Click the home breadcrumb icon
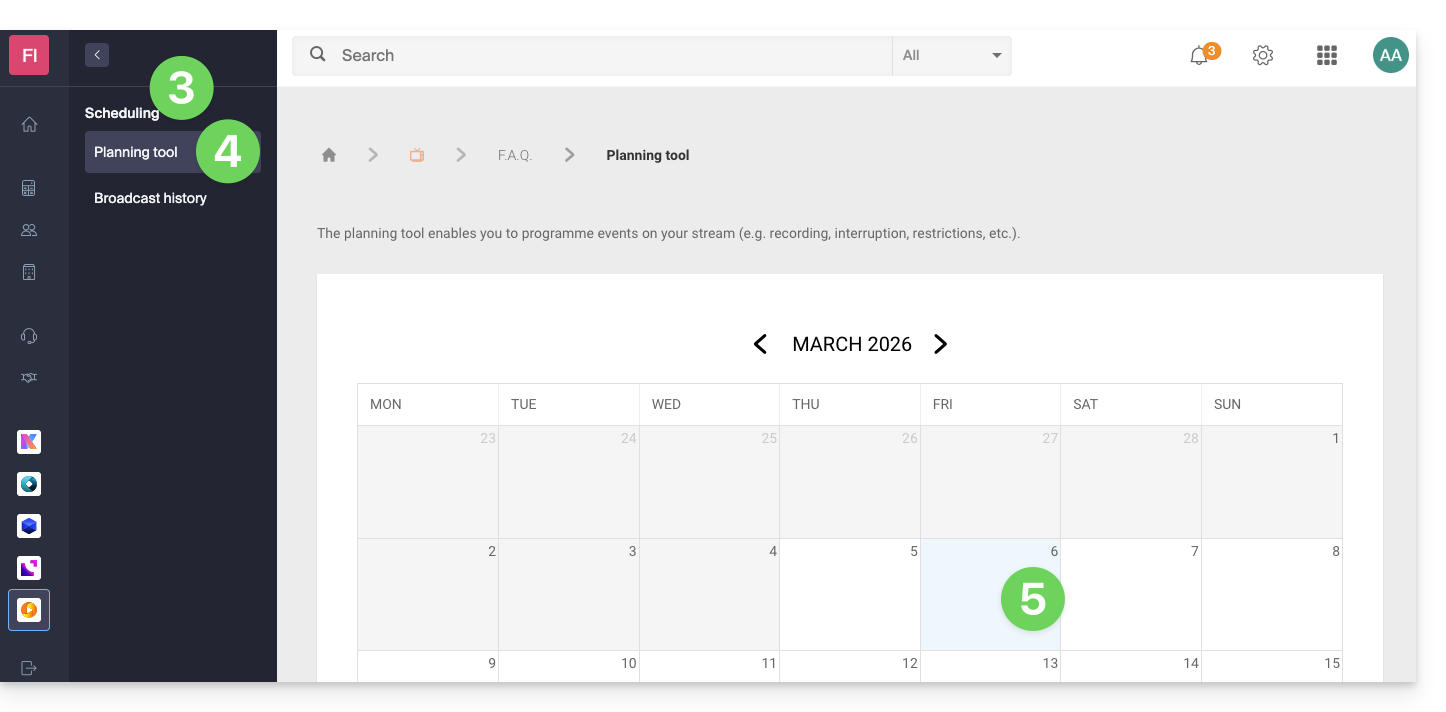The height and width of the screenshot is (712, 1446). click(x=329, y=155)
